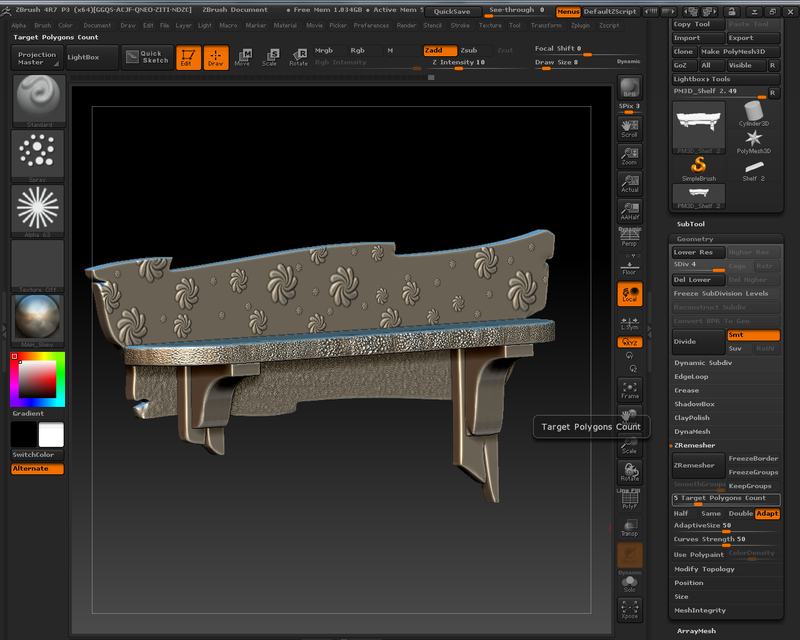Start Quick Sketch mode
800x640 pixels.
[147, 57]
